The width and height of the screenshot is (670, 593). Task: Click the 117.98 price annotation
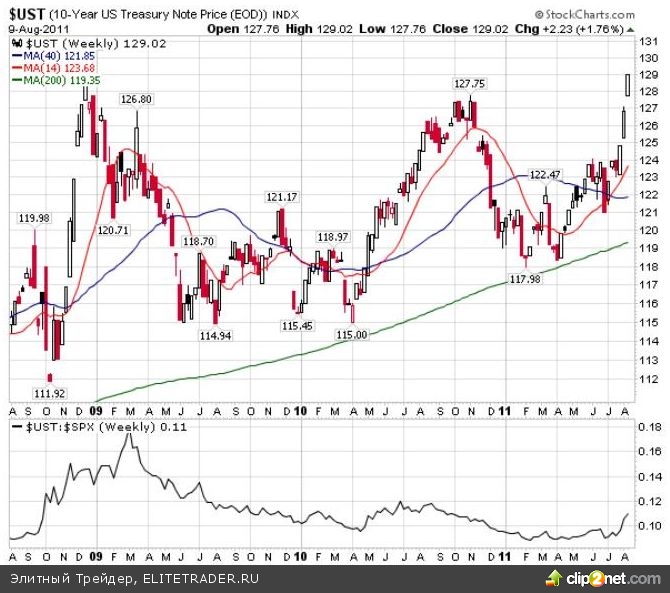pyautogui.click(x=525, y=279)
